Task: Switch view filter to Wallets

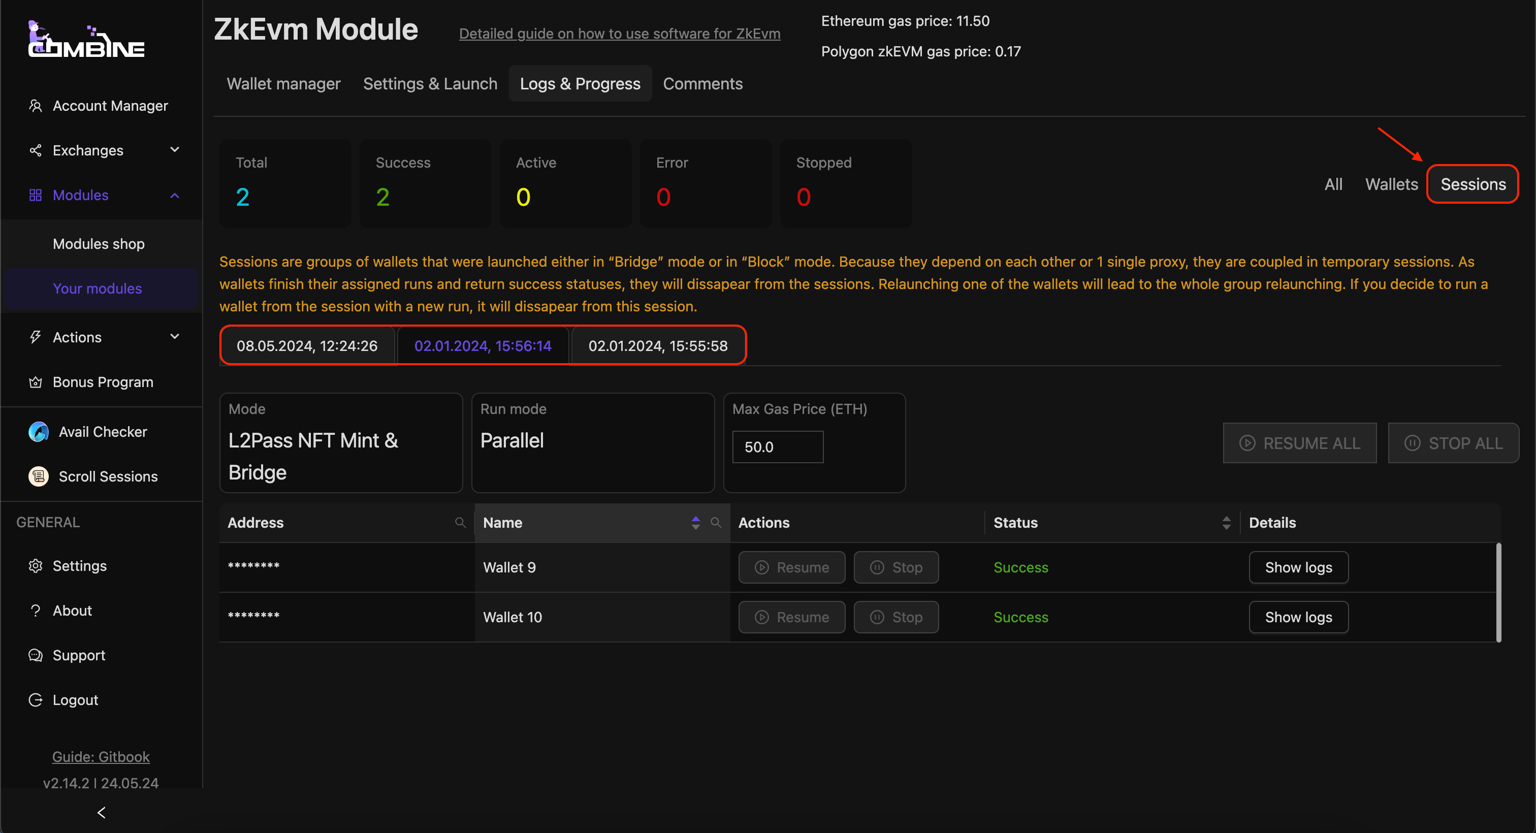Action: (1391, 184)
